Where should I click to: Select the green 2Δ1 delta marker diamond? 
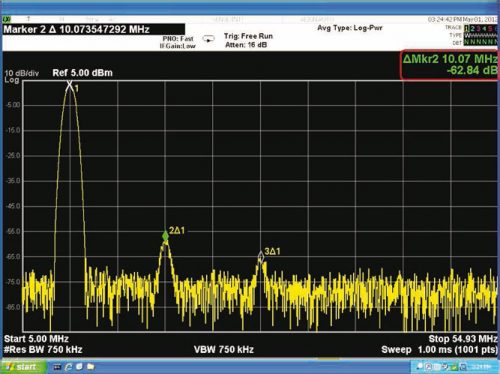click(165, 236)
